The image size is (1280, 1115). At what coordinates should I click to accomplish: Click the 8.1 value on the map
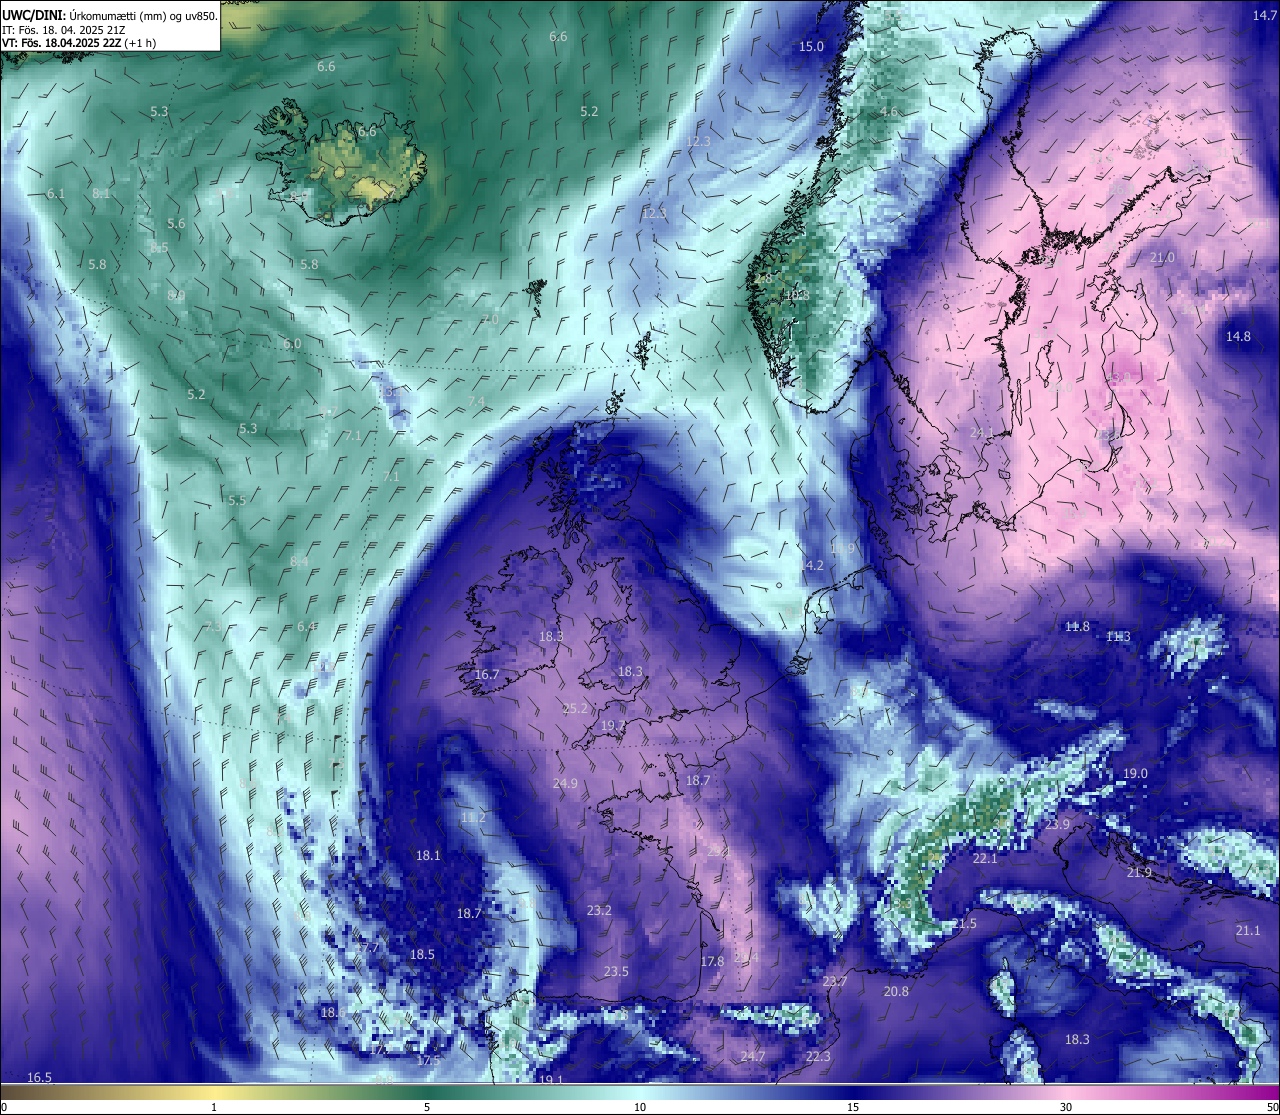(x=101, y=194)
